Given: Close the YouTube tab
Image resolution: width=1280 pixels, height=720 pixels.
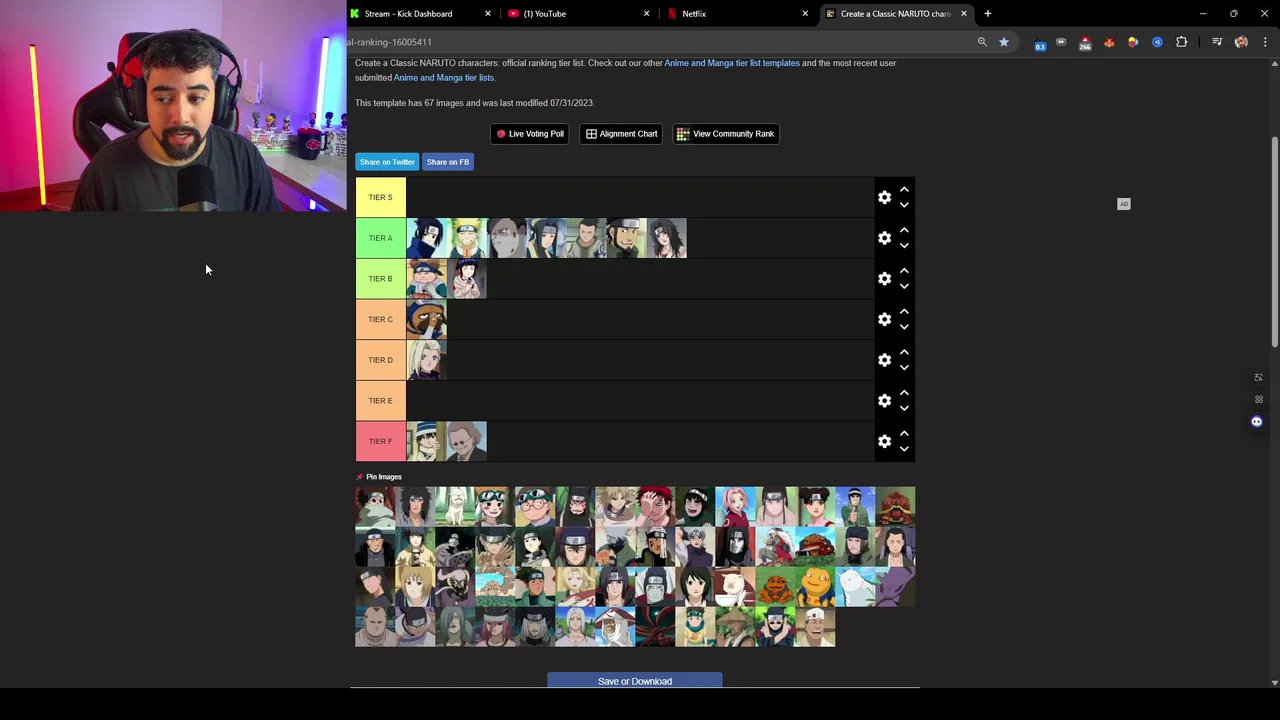Looking at the screenshot, I should pyautogui.click(x=646, y=14).
